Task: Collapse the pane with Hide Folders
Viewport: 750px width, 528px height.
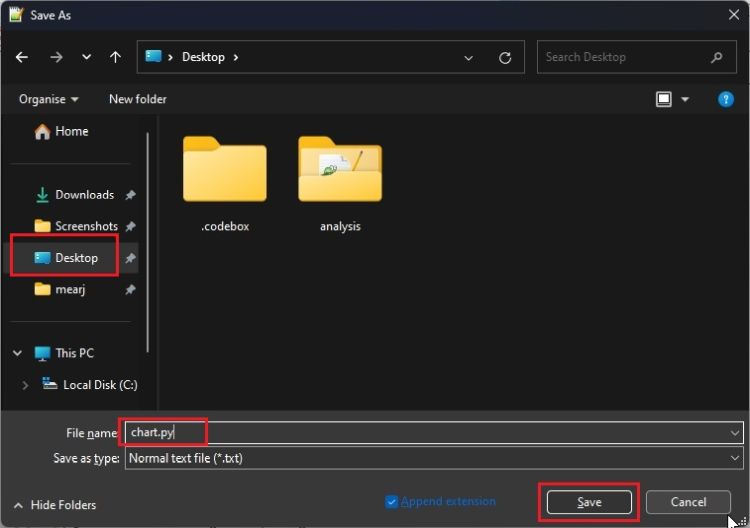Action: tap(55, 505)
